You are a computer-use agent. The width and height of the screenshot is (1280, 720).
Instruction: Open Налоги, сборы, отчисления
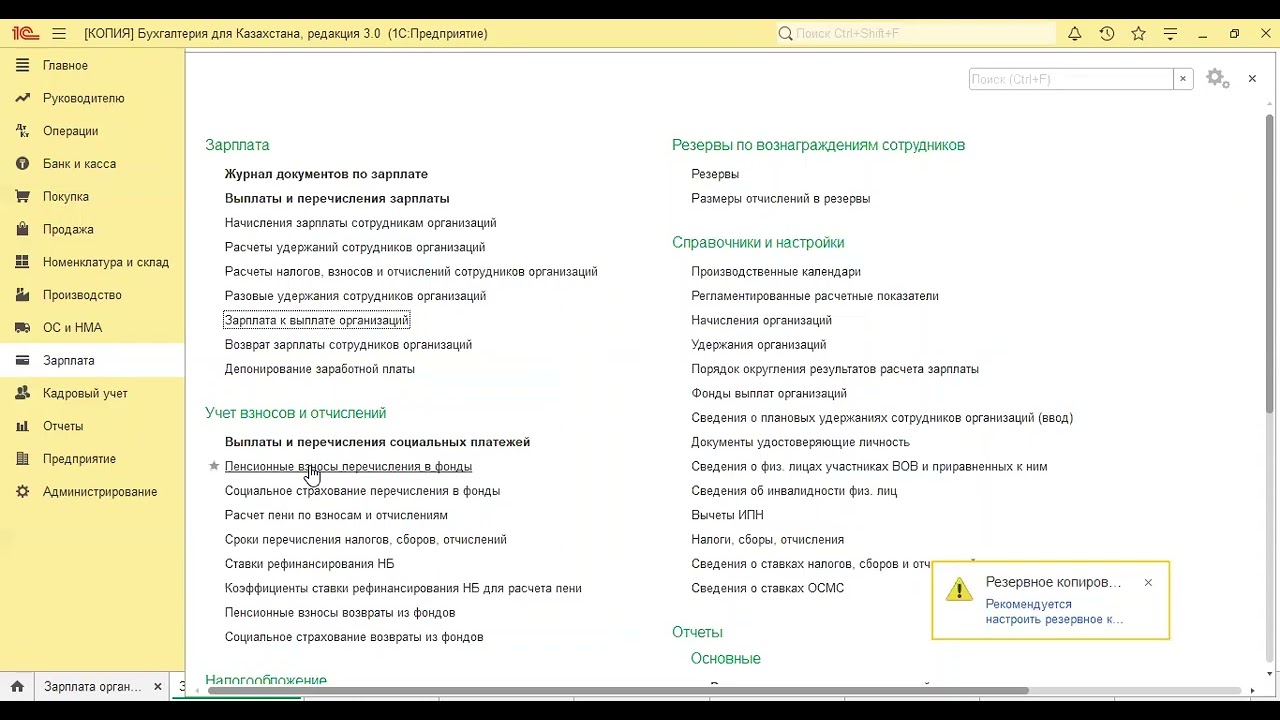coord(768,540)
